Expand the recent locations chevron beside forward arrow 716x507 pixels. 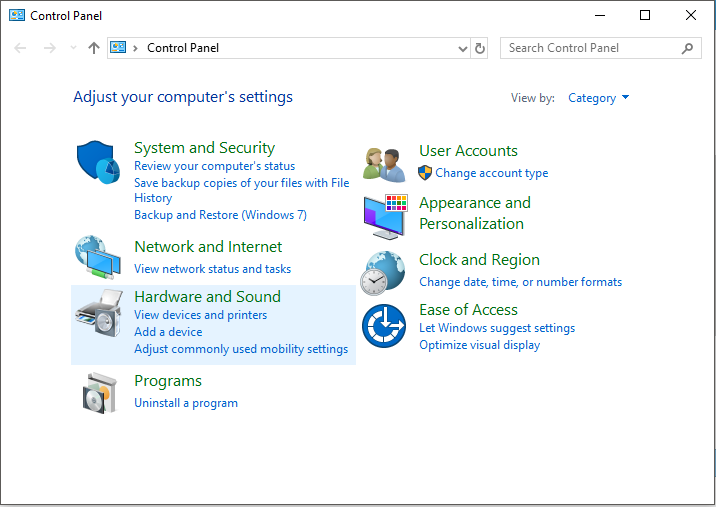coord(74,48)
